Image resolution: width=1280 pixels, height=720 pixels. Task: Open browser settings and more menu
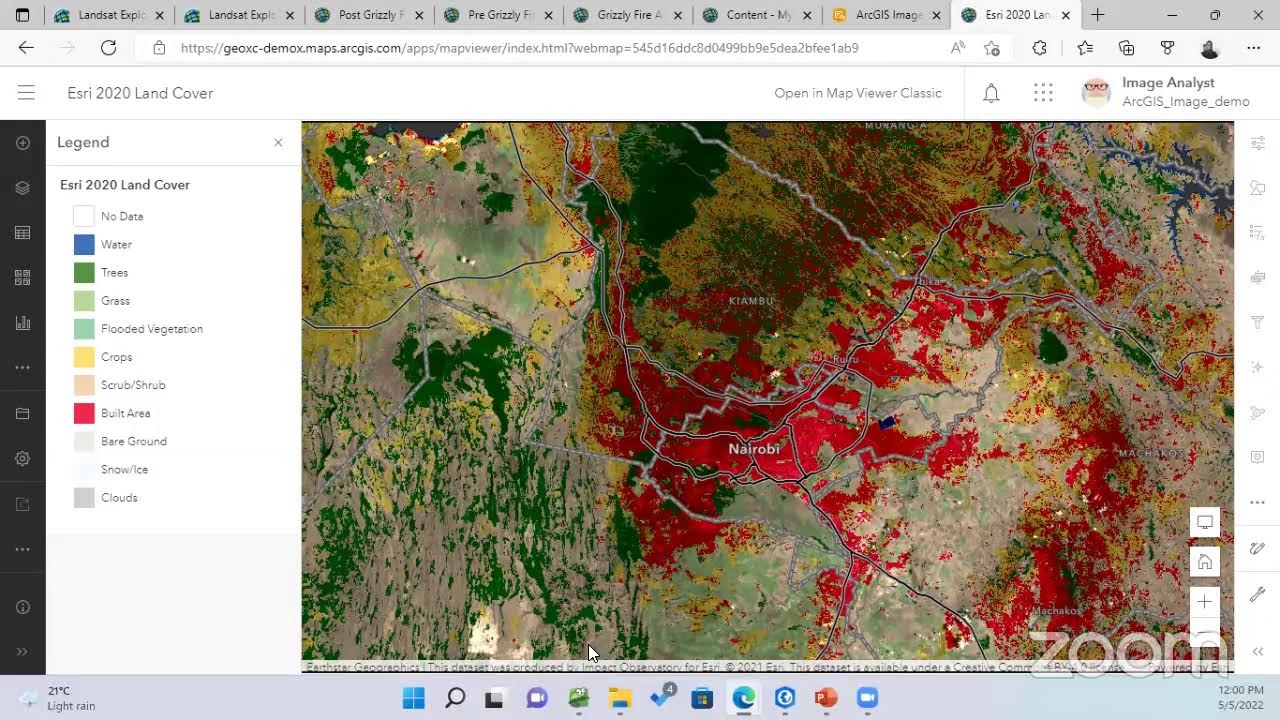click(1253, 48)
